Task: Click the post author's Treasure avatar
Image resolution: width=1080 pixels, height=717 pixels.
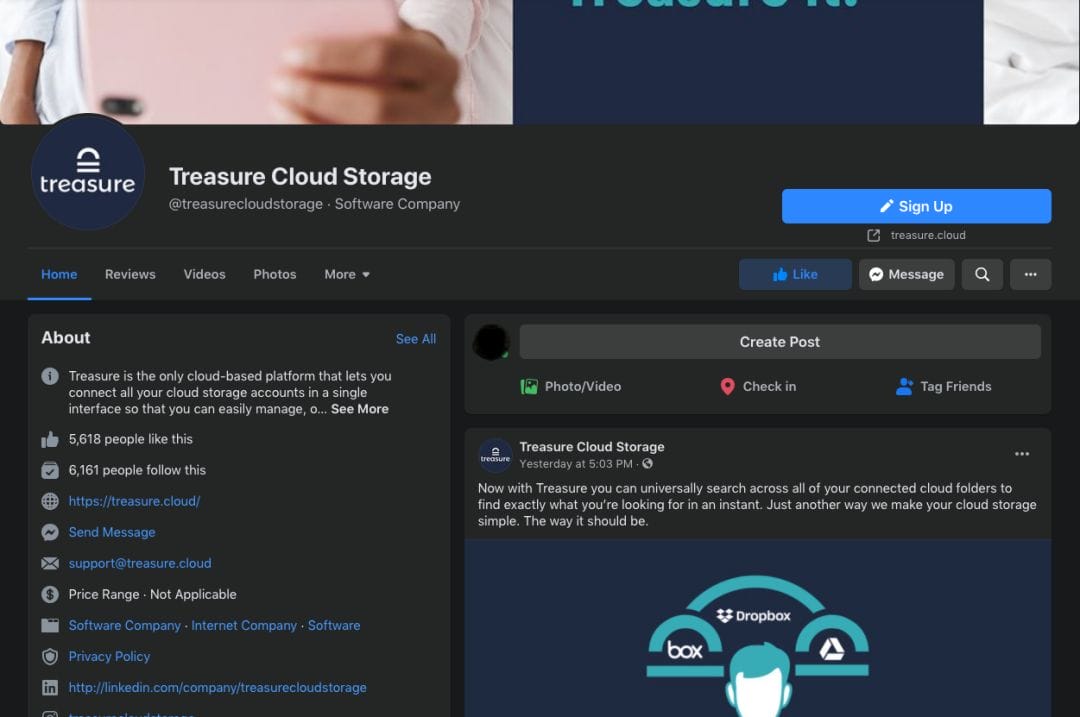Action: [x=495, y=455]
